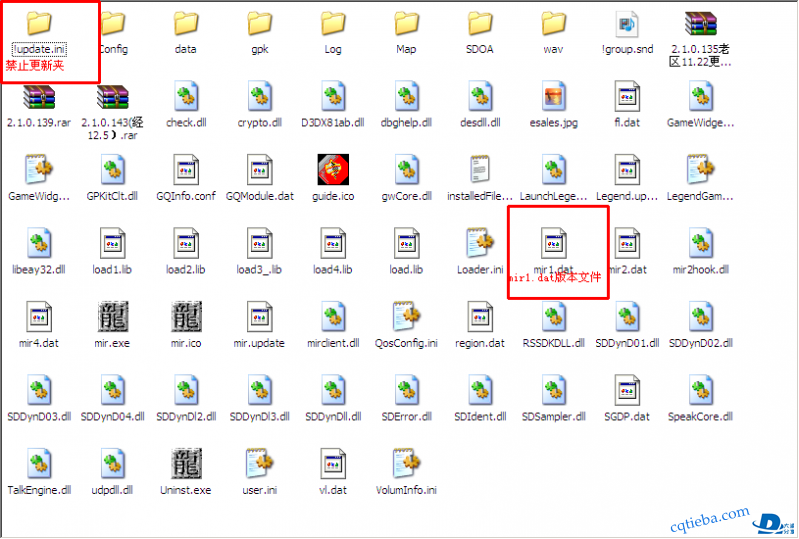Select the SDDynDl2.dll file icon
Image resolution: width=799 pixels, height=539 pixels.
tap(186, 390)
